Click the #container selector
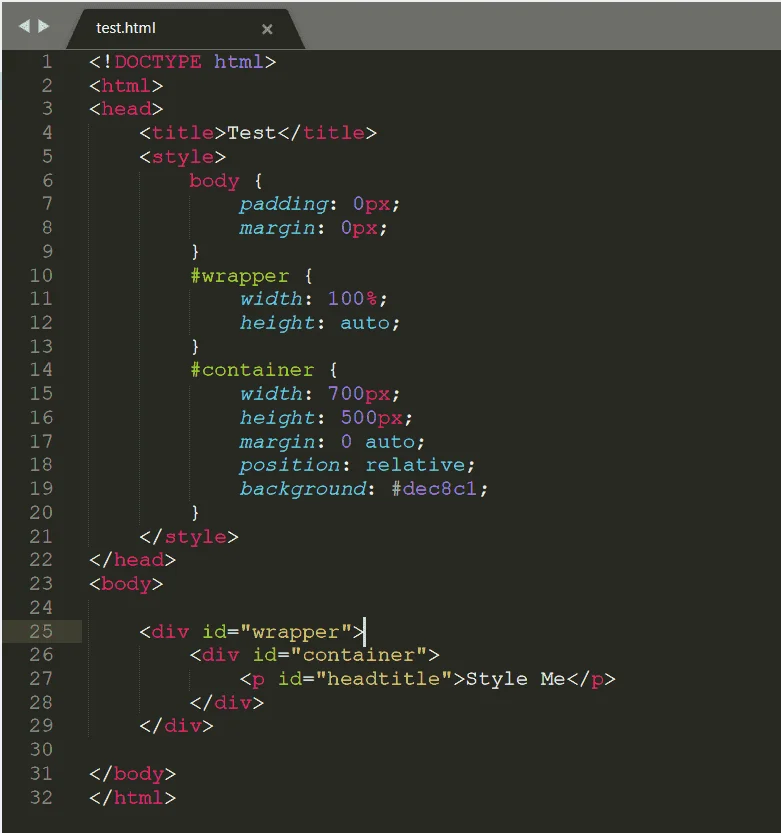 252,370
